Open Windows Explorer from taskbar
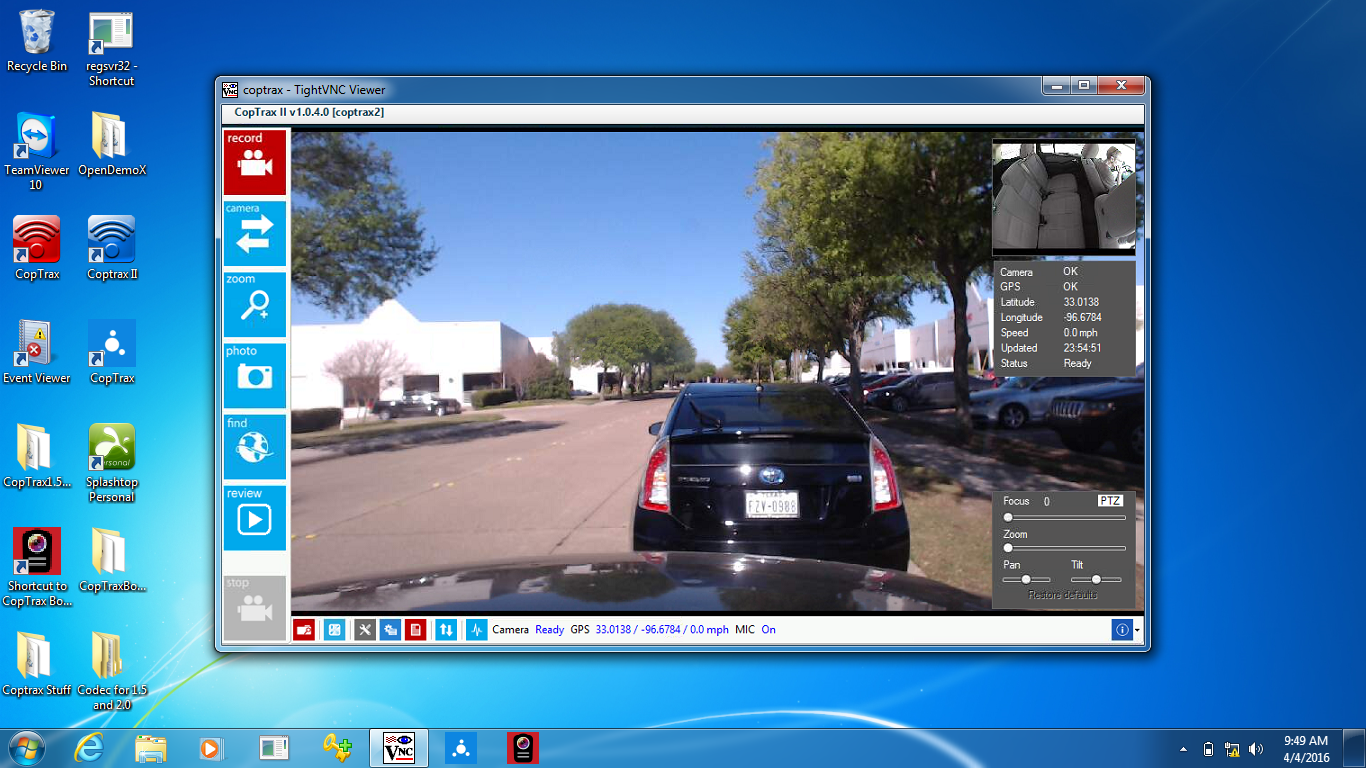 click(150, 747)
